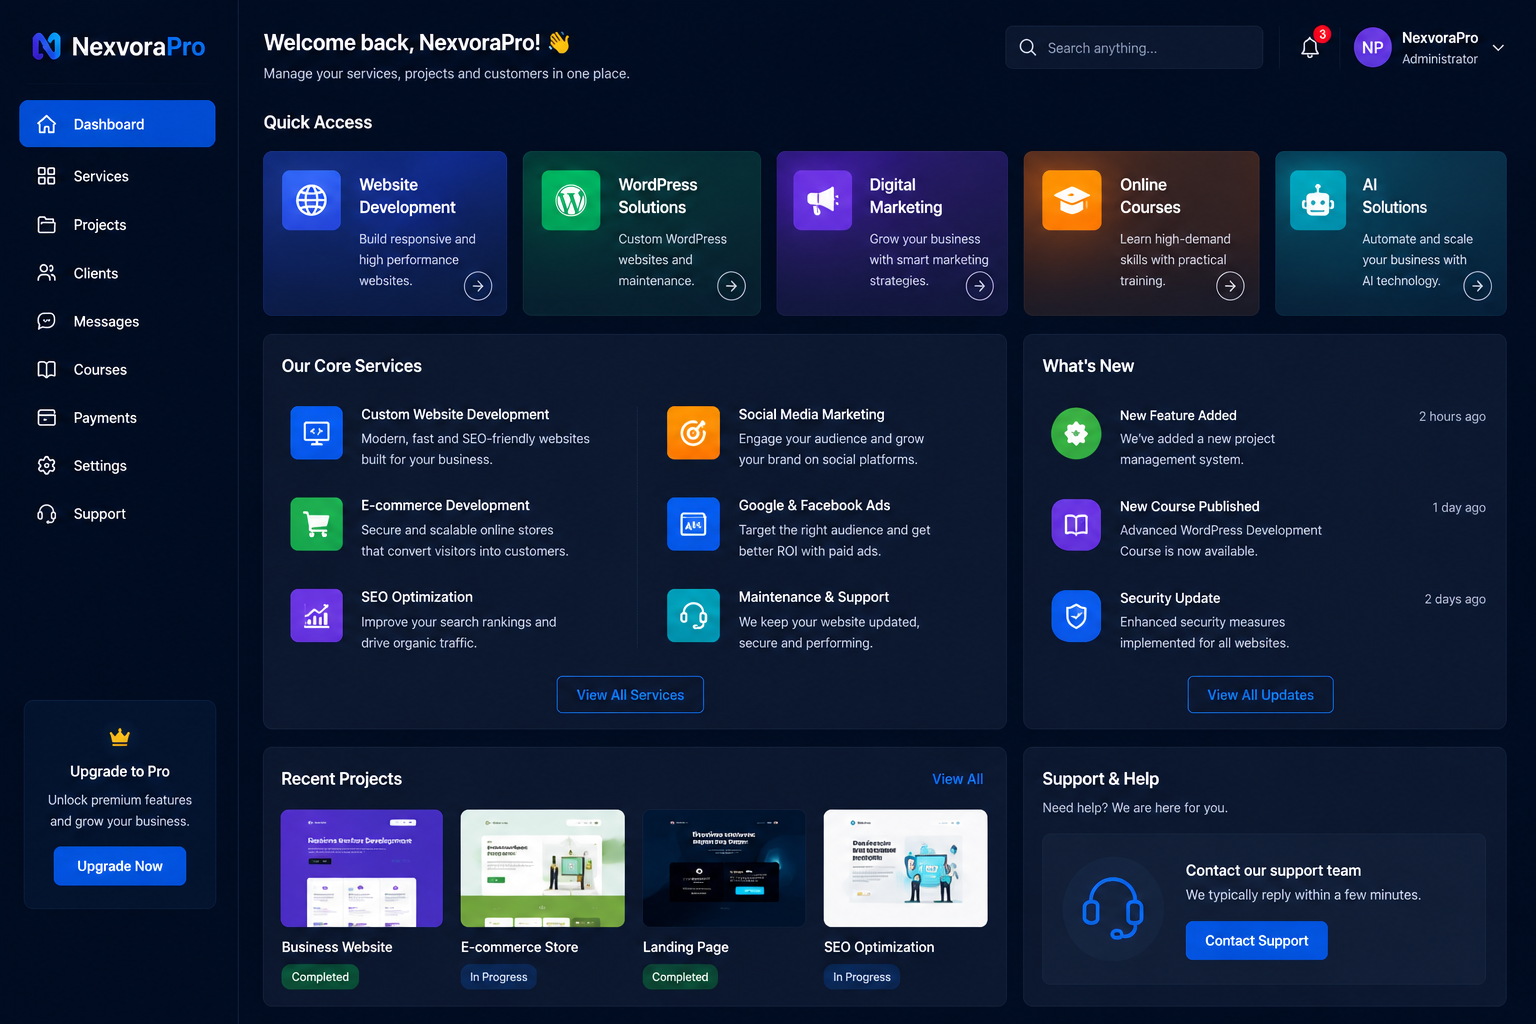Click View All Updates button
This screenshot has width=1536, height=1024.
[x=1260, y=695]
